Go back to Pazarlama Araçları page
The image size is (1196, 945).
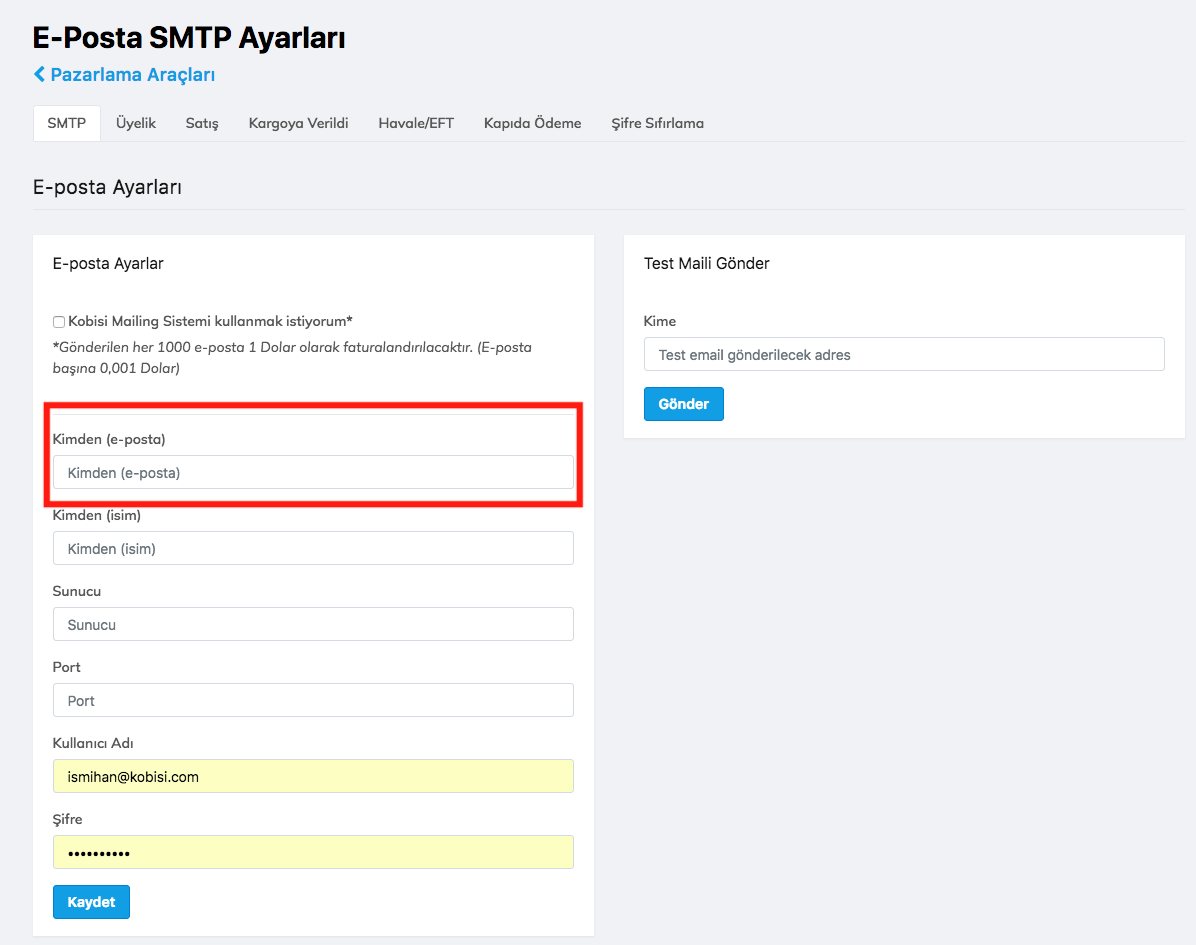point(132,75)
